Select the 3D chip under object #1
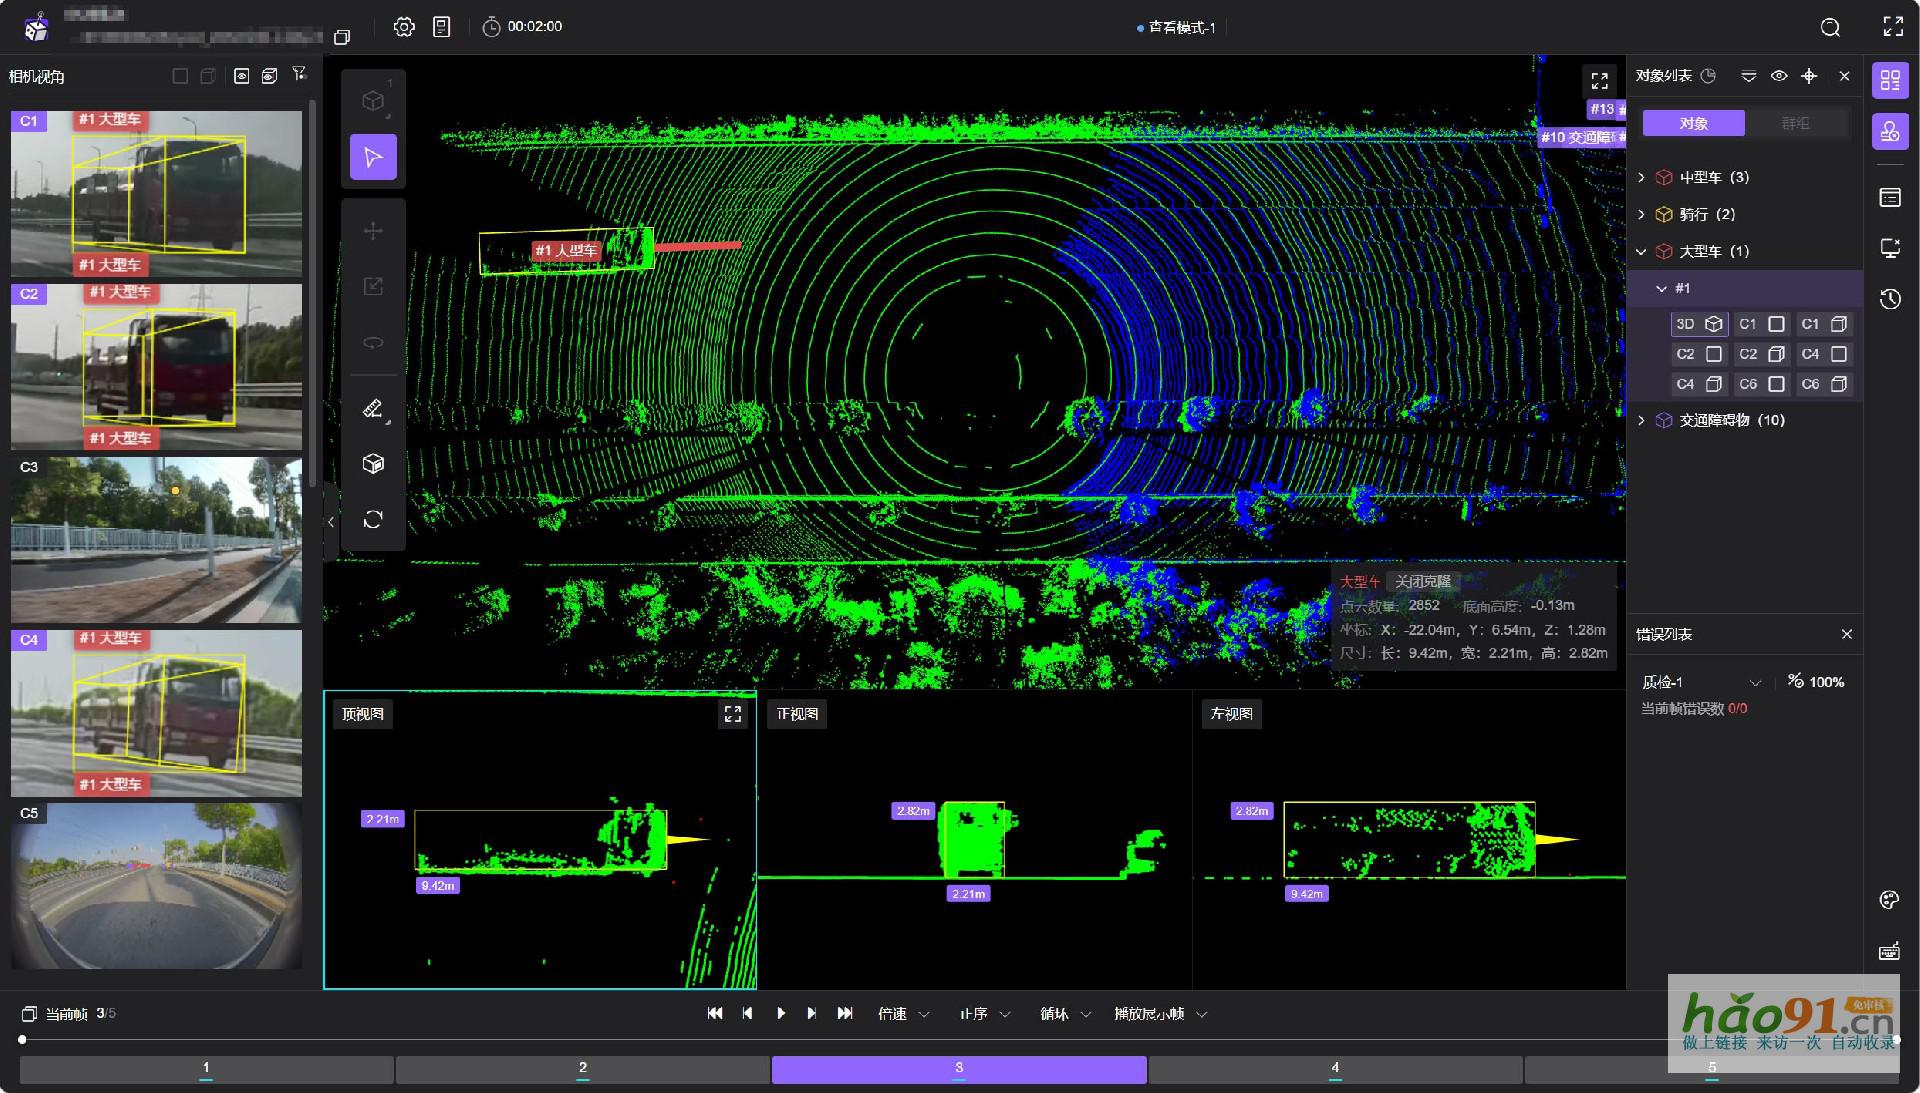 [x=1699, y=324]
